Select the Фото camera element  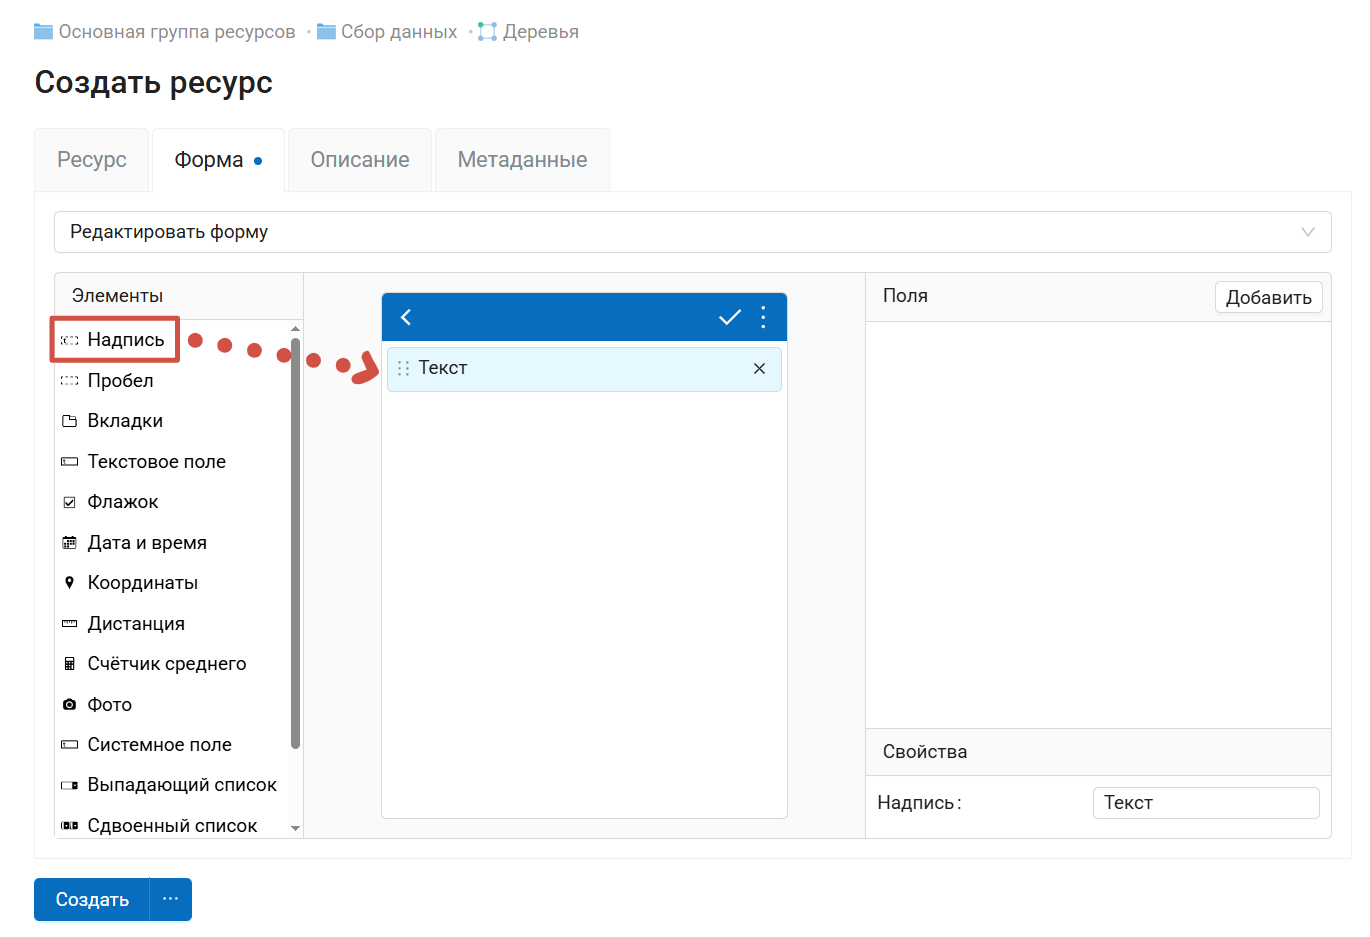[109, 705]
